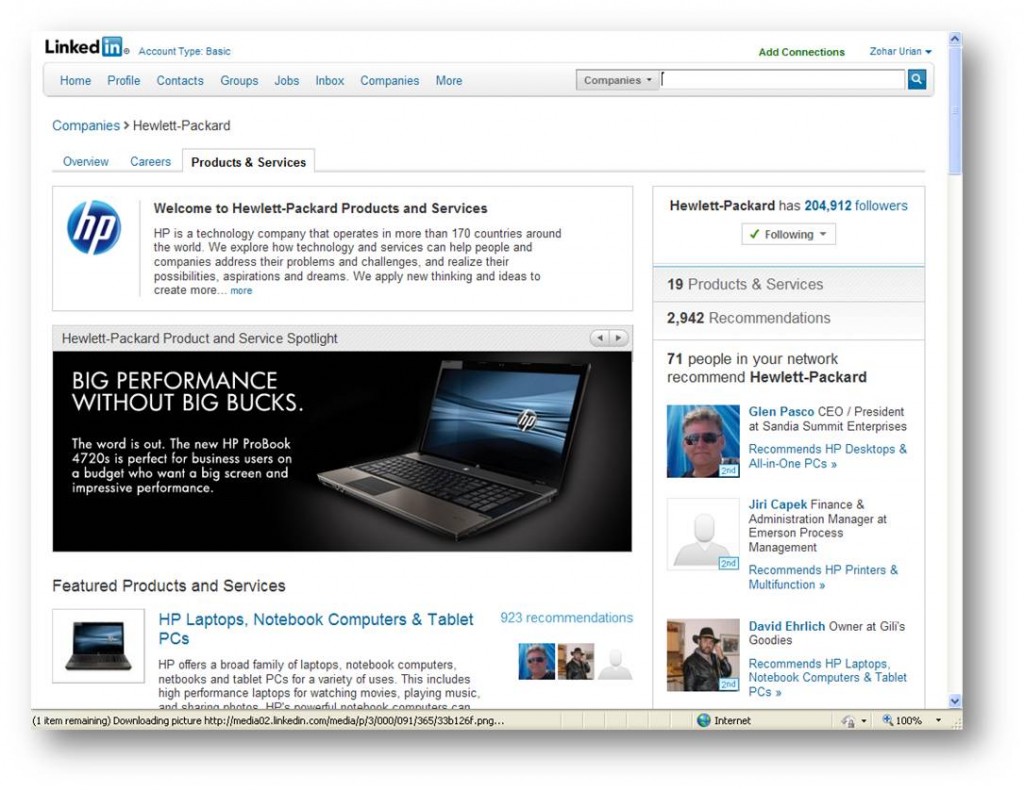Click third blank recommender avatar

(x=615, y=661)
